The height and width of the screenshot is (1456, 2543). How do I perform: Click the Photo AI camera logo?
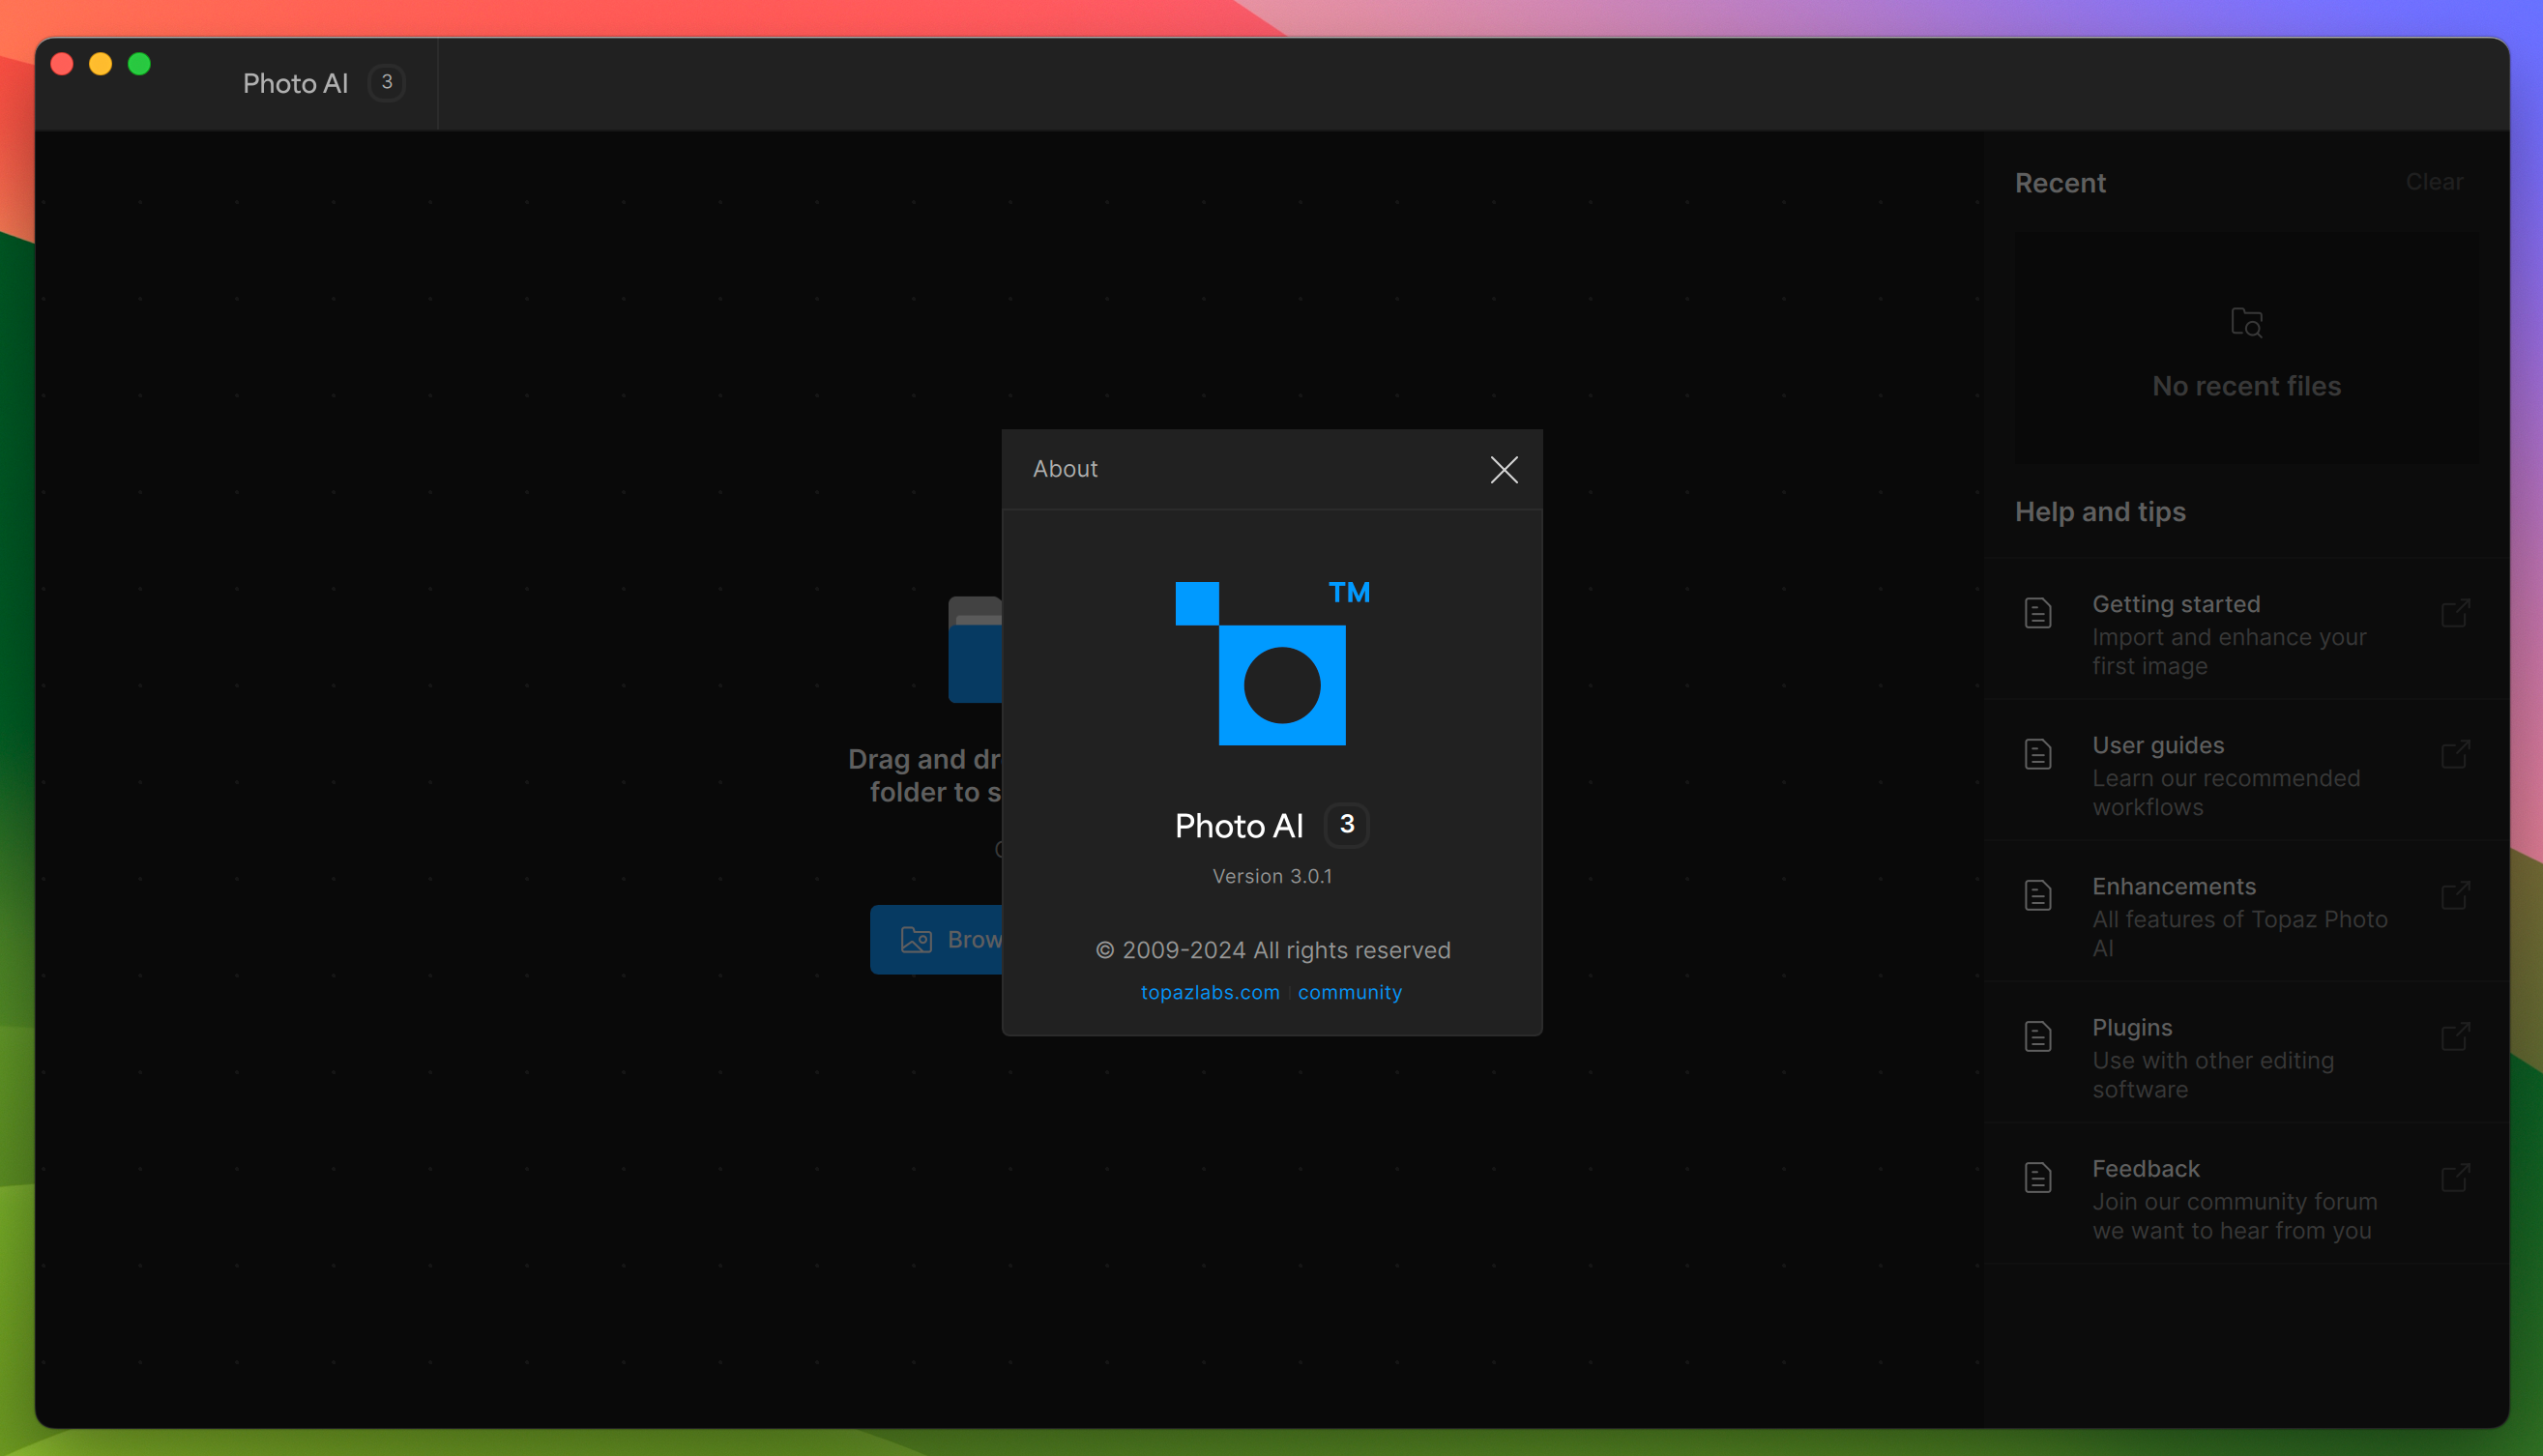(x=1272, y=663)
